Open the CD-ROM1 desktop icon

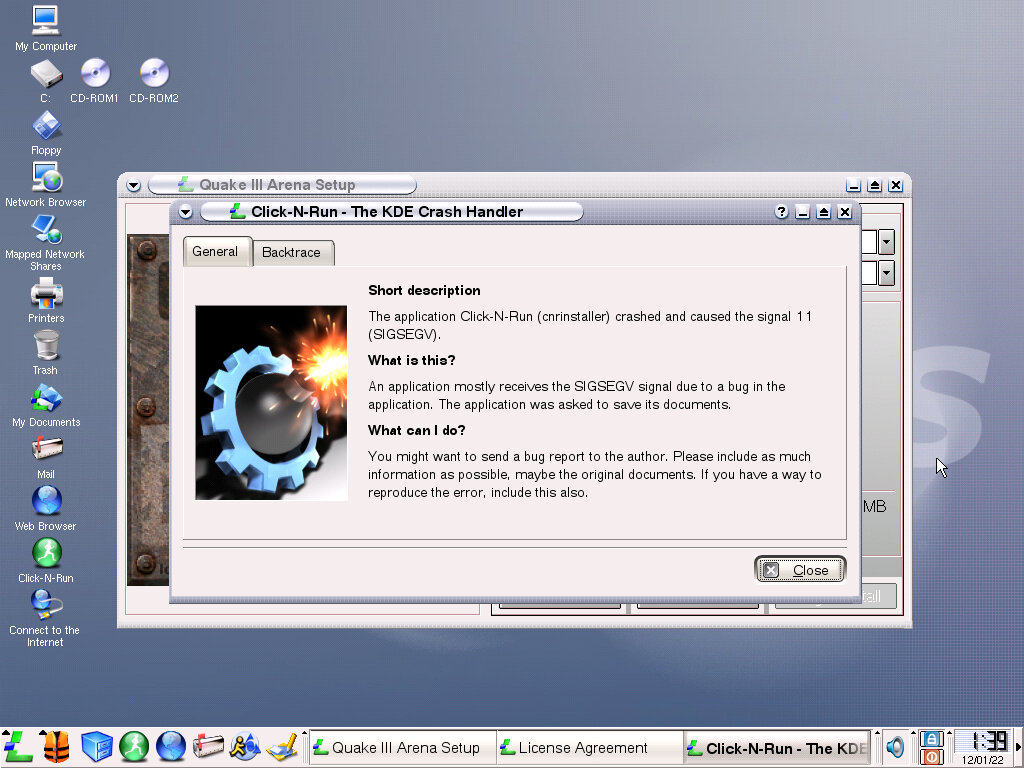(95, 73)
